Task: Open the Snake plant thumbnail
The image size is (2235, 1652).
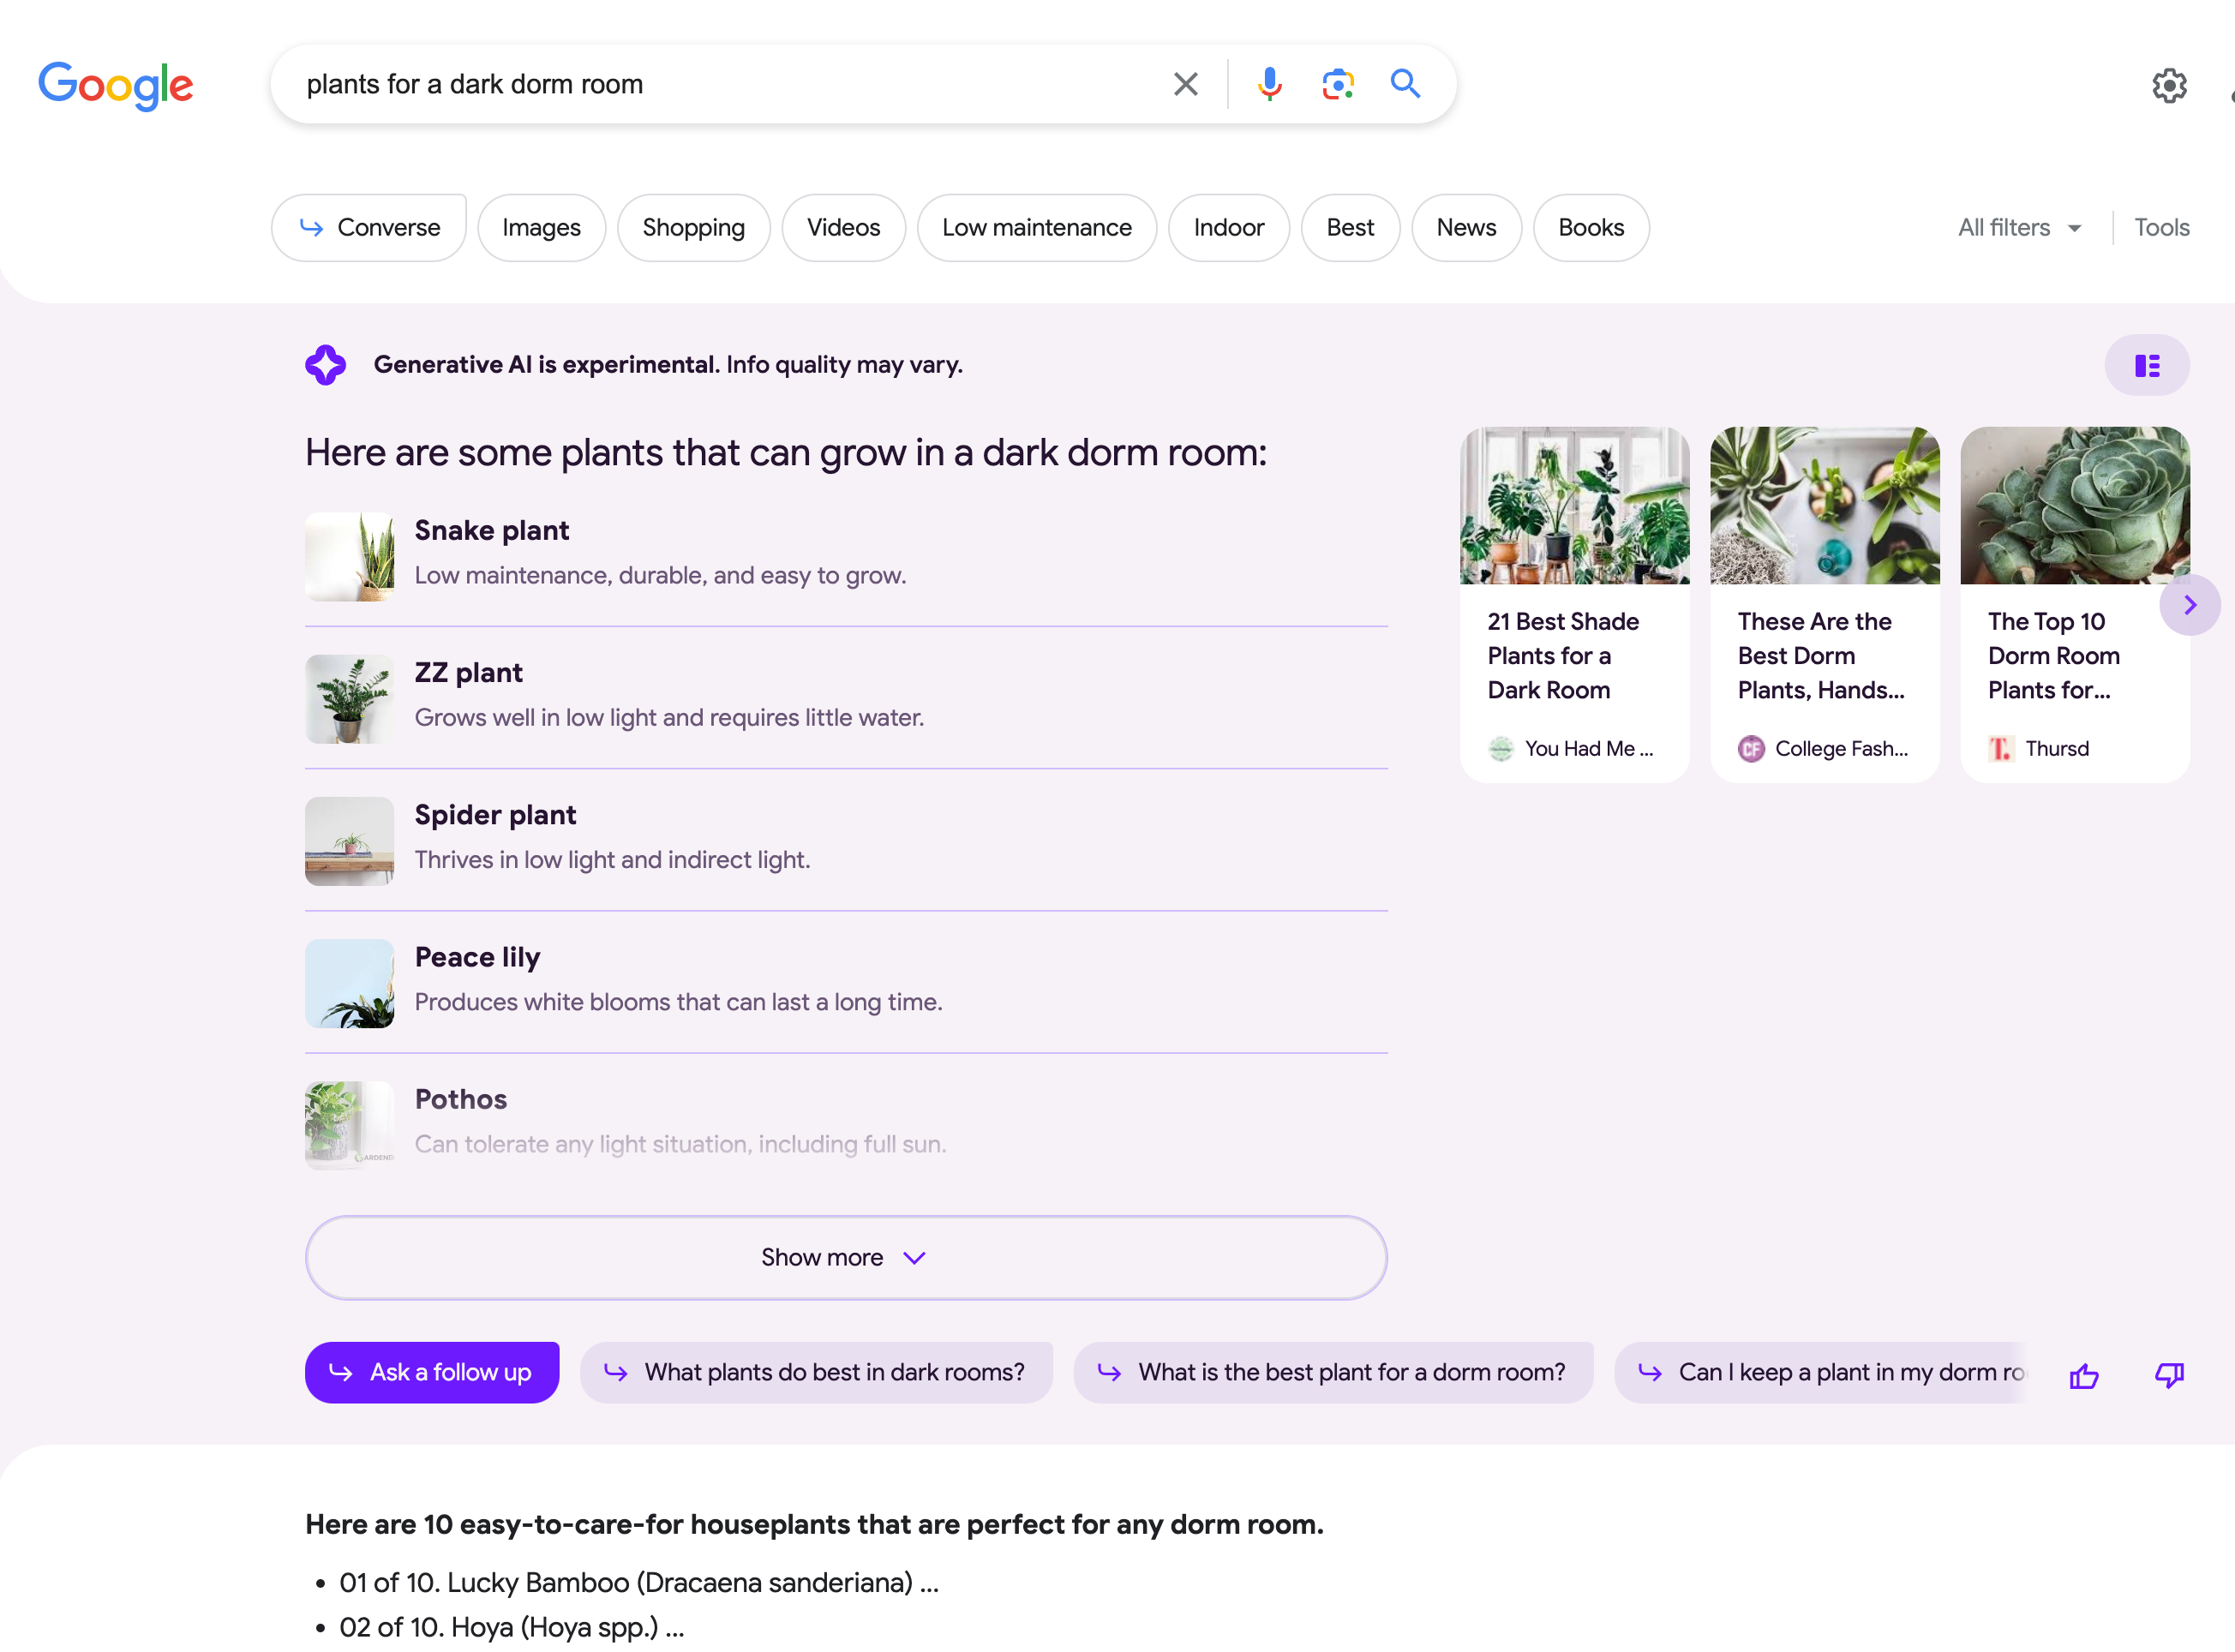Action: 349,557
